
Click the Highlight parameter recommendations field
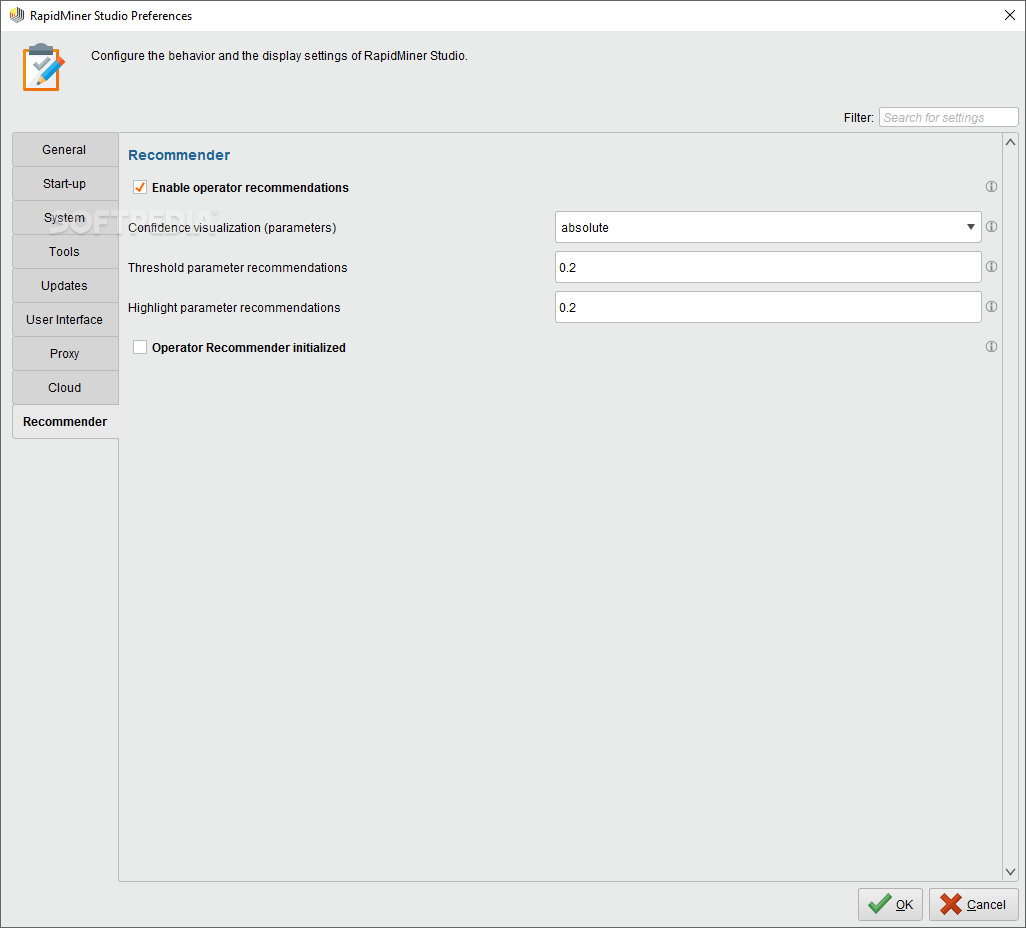click(768, 307)
